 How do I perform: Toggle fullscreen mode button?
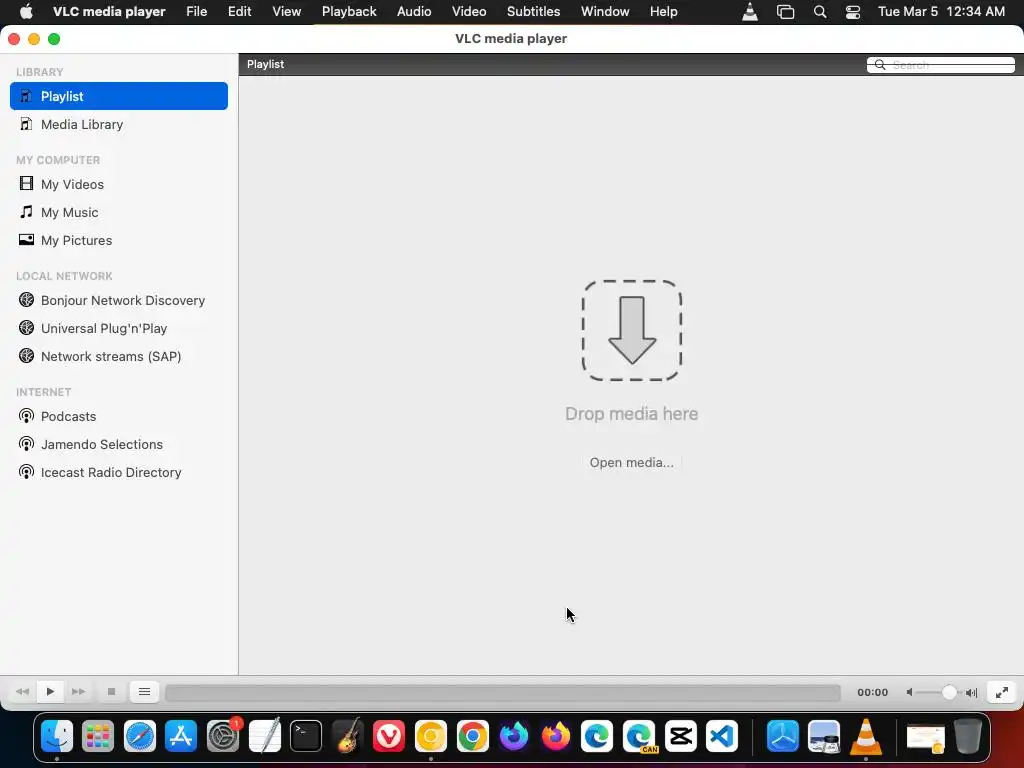[x=1002, y=692]
